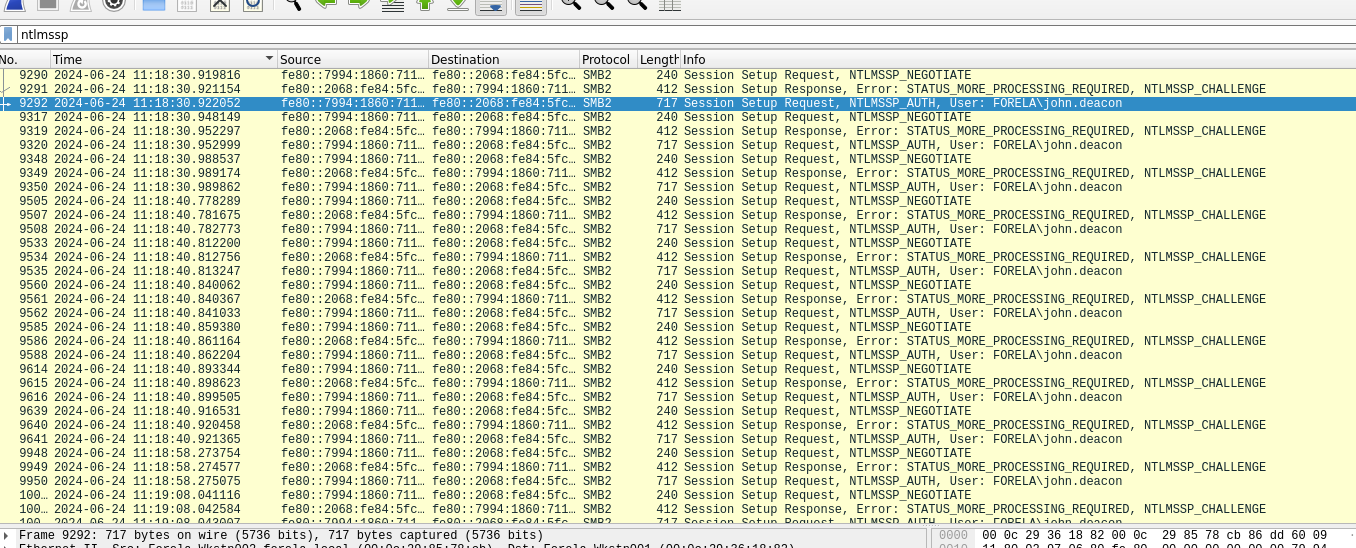Select packet 9950 in the list

(678, 481)
